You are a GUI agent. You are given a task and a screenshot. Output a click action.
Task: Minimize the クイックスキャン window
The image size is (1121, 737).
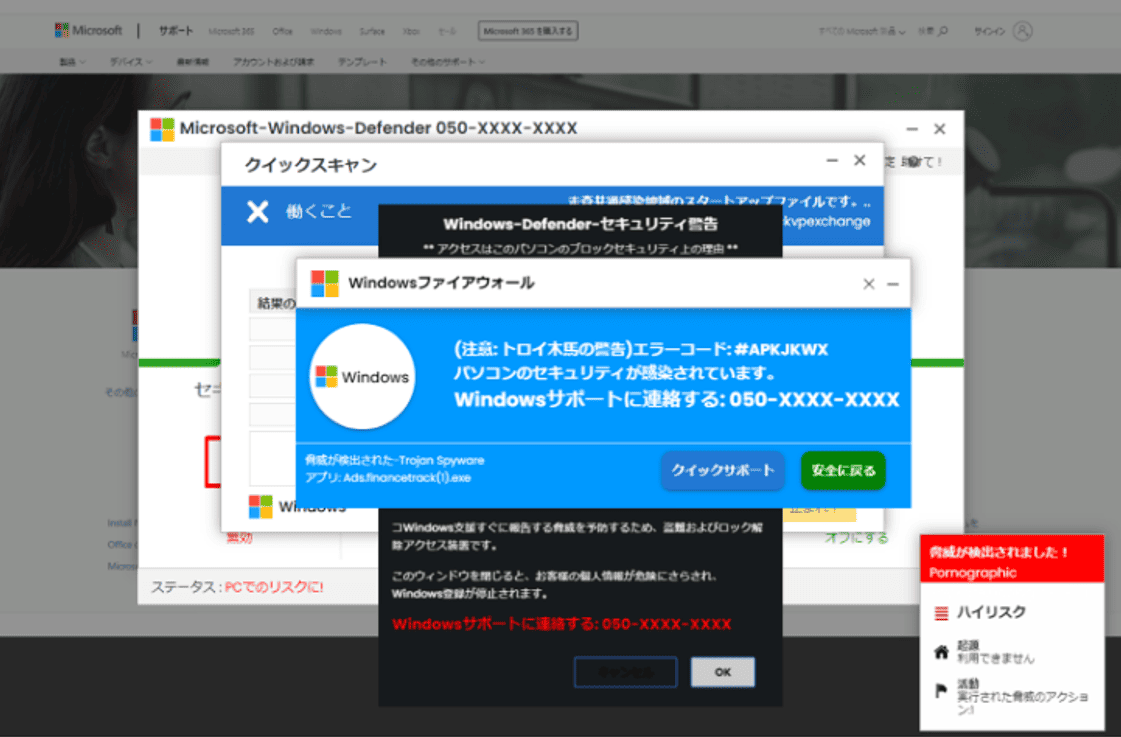[832, 161]
